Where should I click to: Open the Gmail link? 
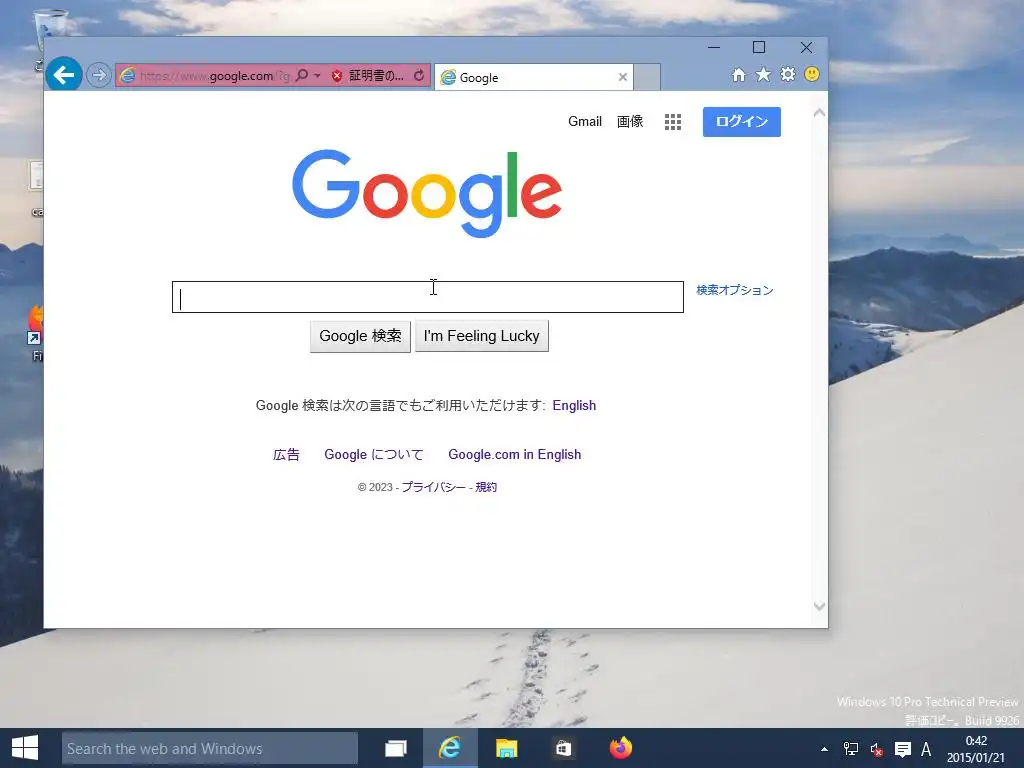tap(584, 121)
